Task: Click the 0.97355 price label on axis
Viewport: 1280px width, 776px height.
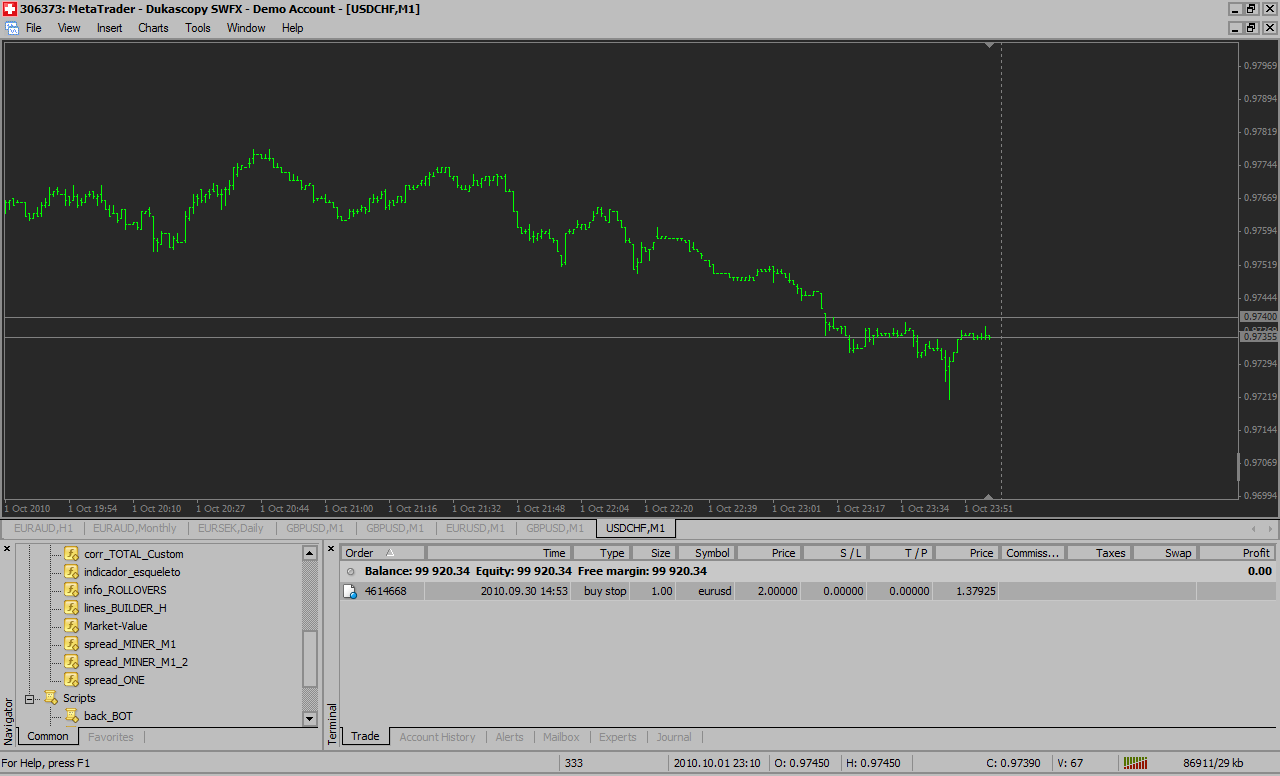Action: [x=1259, y=337]
